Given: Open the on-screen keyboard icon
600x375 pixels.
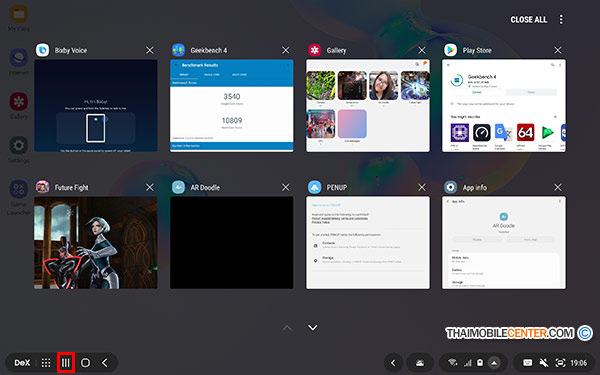Looking at the screenshot, I should (527, 362).
